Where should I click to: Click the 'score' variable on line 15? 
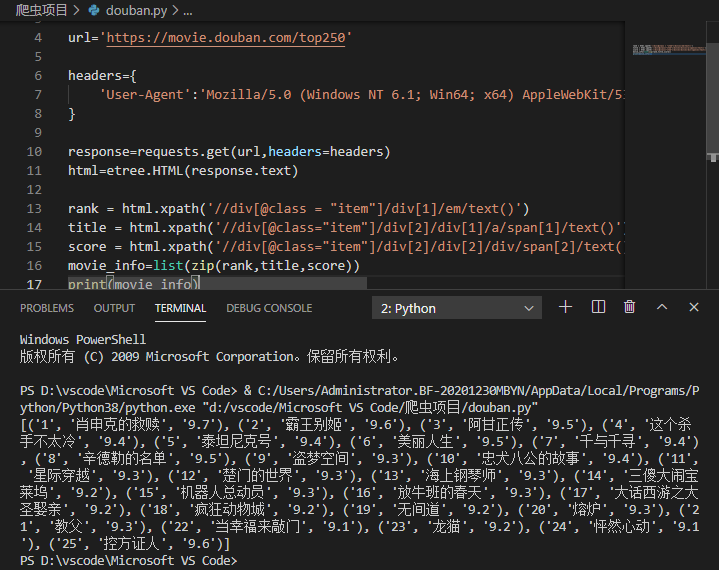87,247
